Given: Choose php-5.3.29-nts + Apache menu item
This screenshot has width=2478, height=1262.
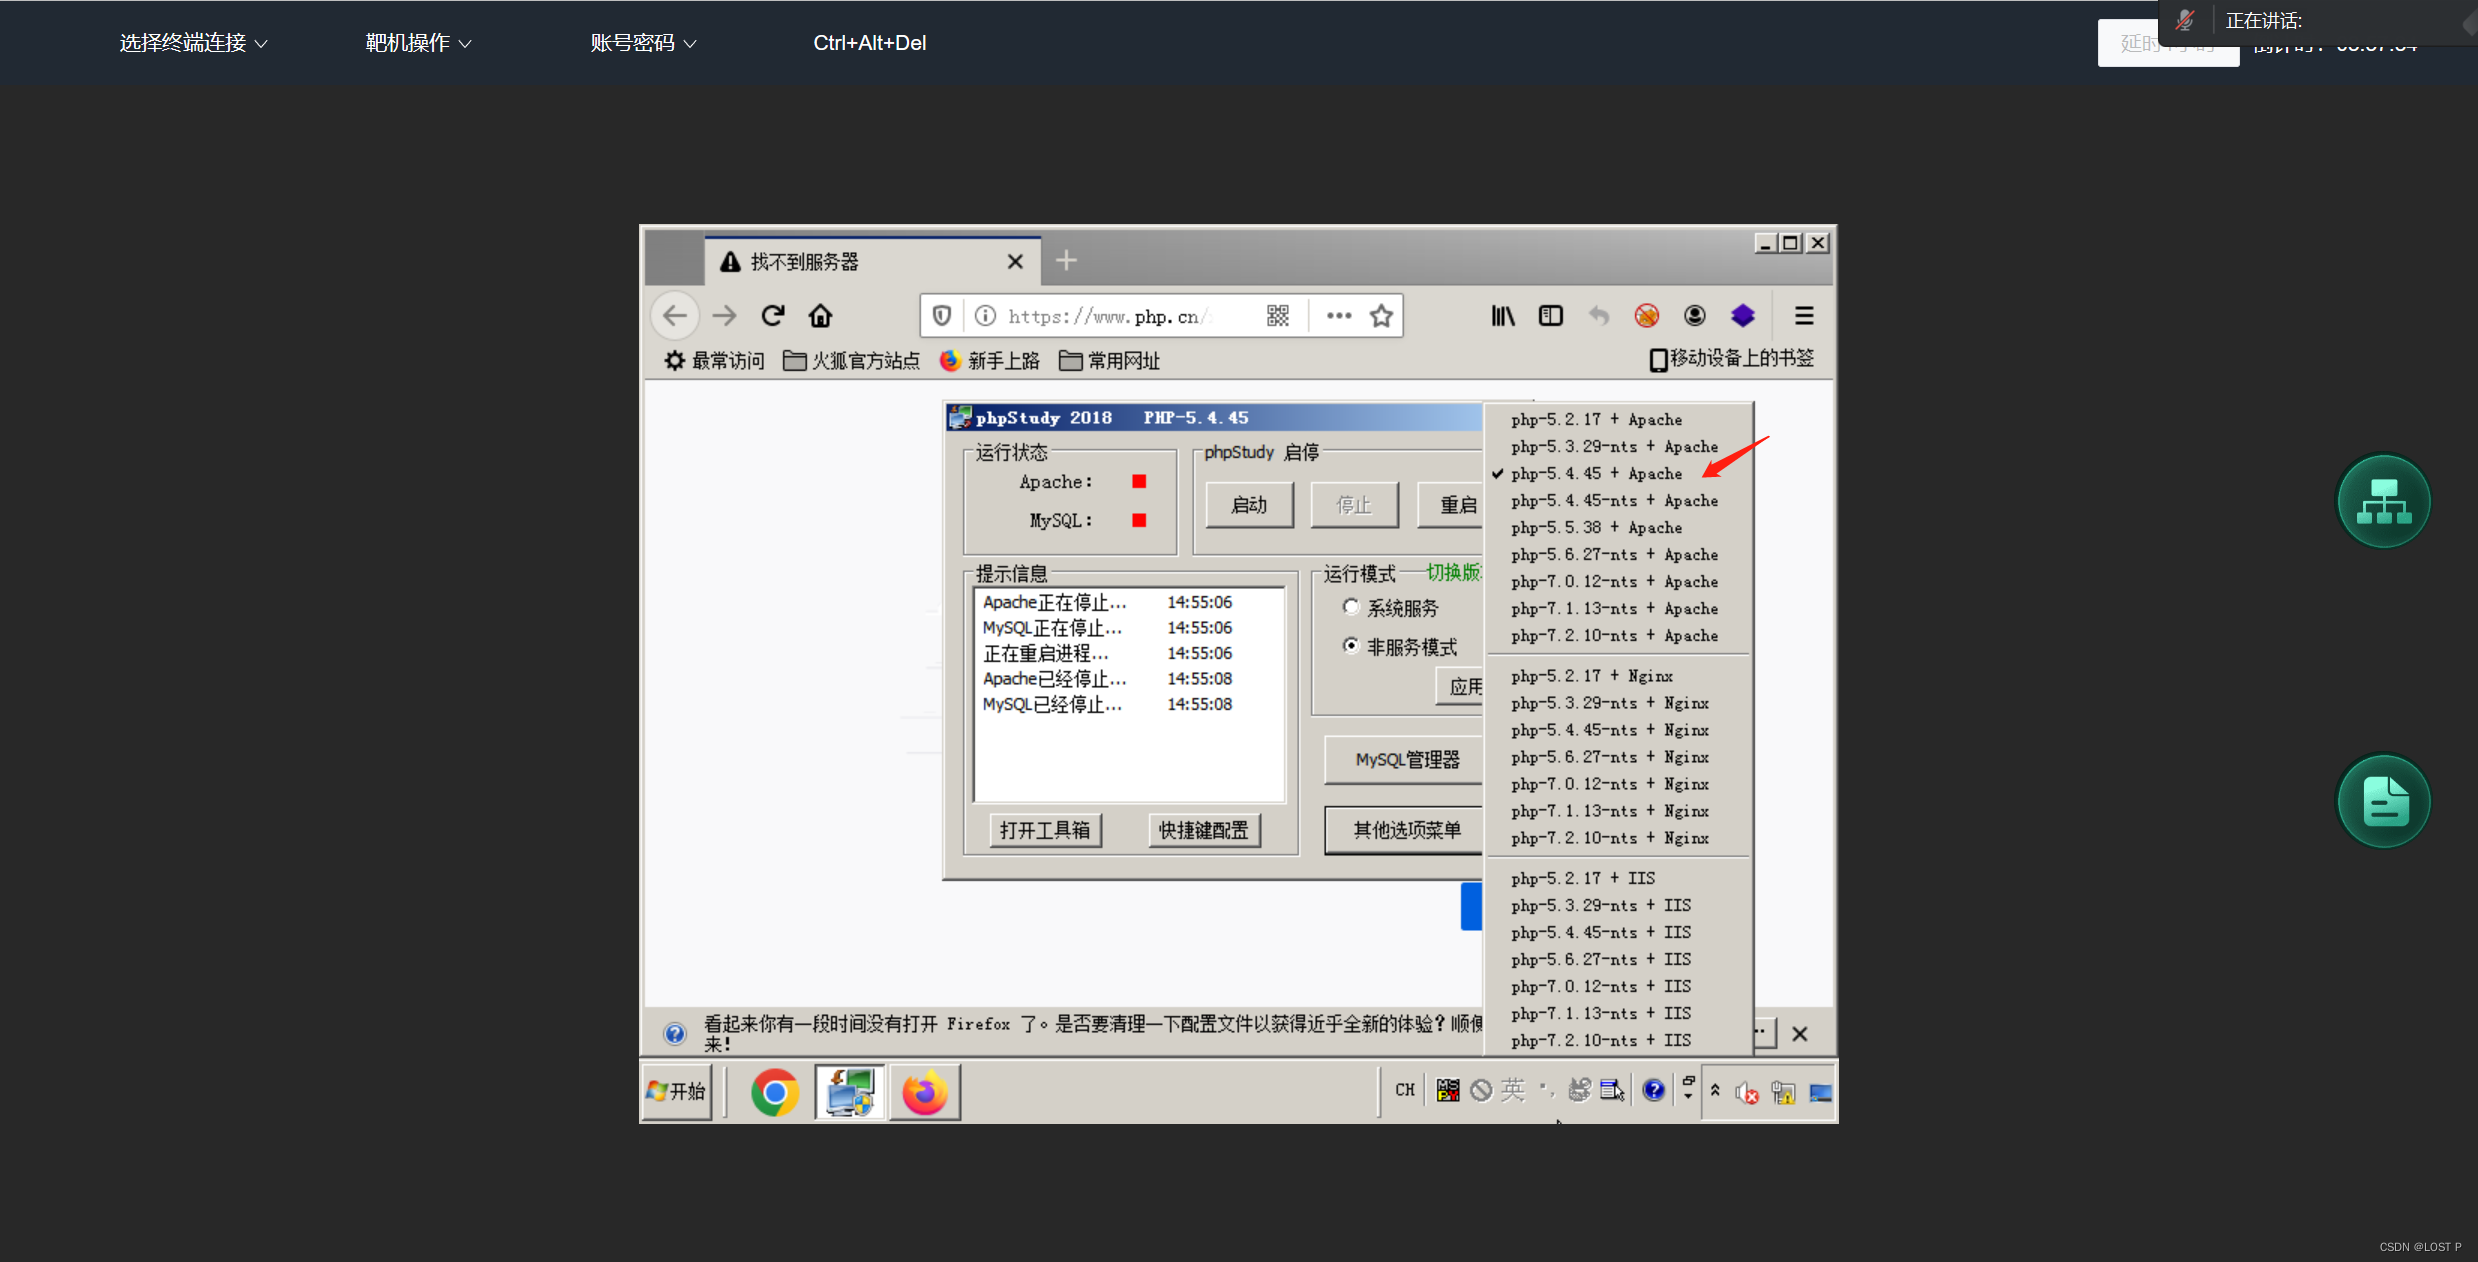Looking at the screenshot, I should pos(1618,447).
